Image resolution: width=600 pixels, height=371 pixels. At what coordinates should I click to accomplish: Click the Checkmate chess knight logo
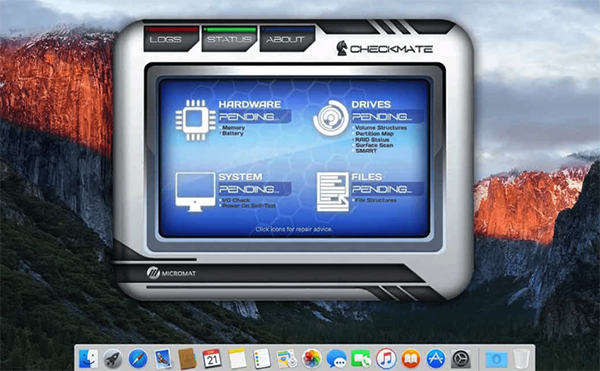pyautogui.click(x=342, y=48)
